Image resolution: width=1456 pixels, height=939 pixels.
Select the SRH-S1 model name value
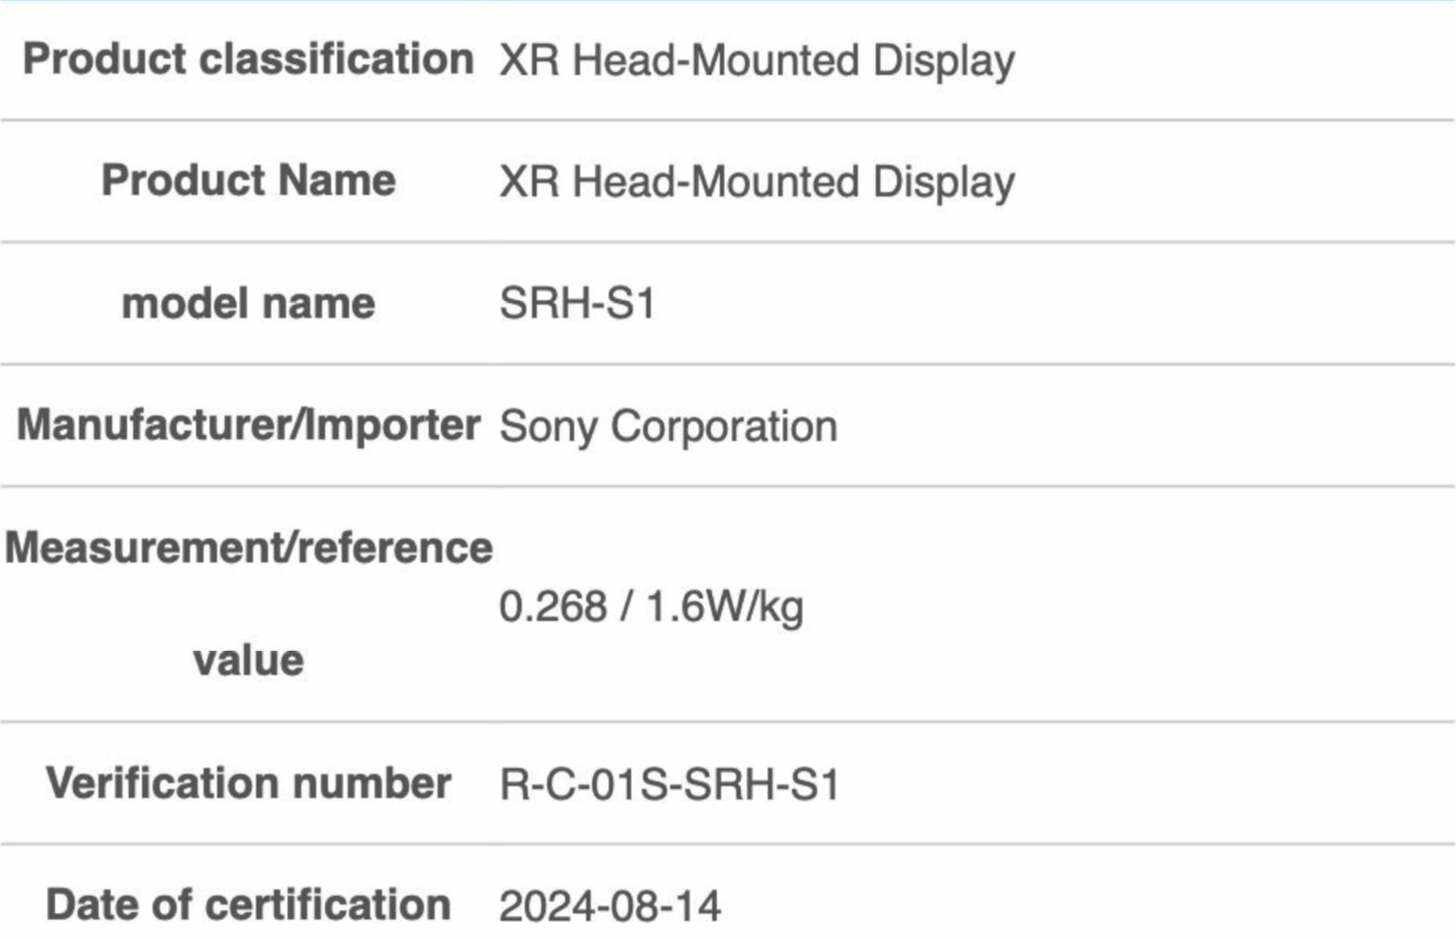coord(577,304)
